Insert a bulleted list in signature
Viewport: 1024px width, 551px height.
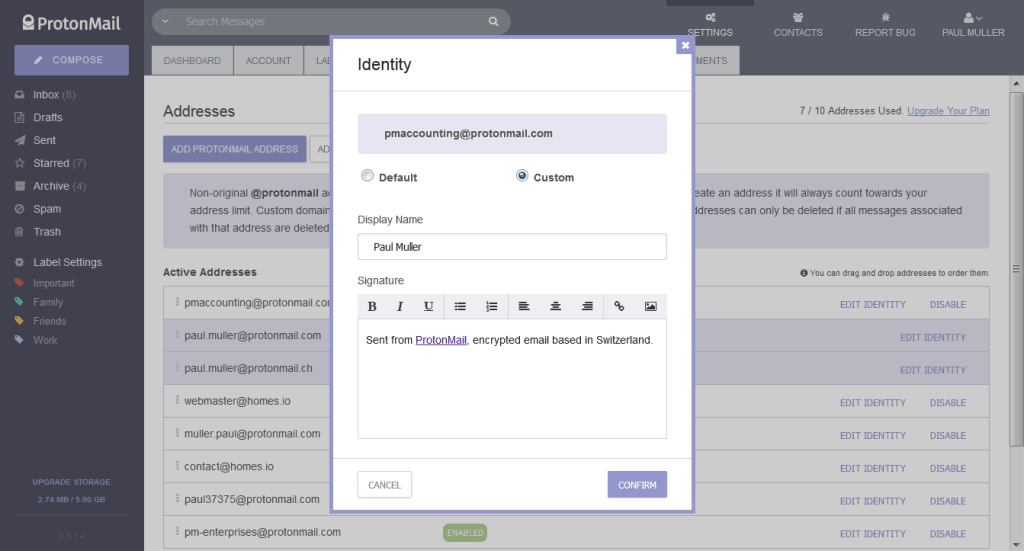(x=460, y=306)
